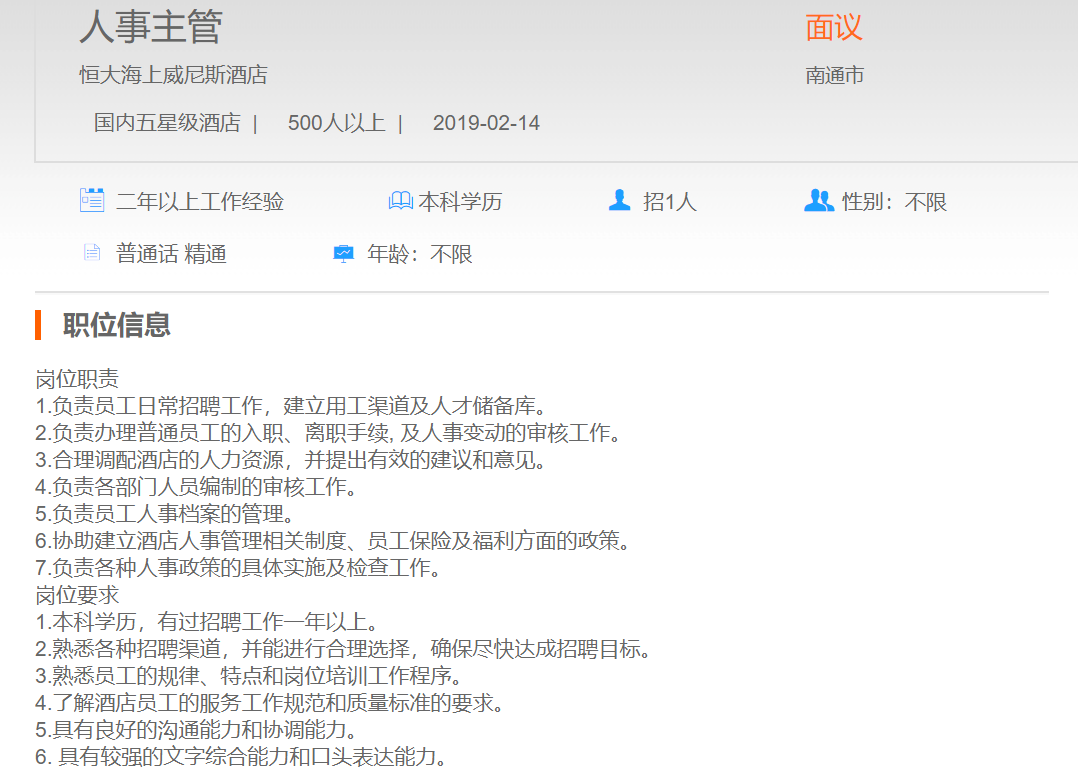This screenshot has height=778, width=1078.
Task: Click the 岗位要求 subheading
Action: 77,595
